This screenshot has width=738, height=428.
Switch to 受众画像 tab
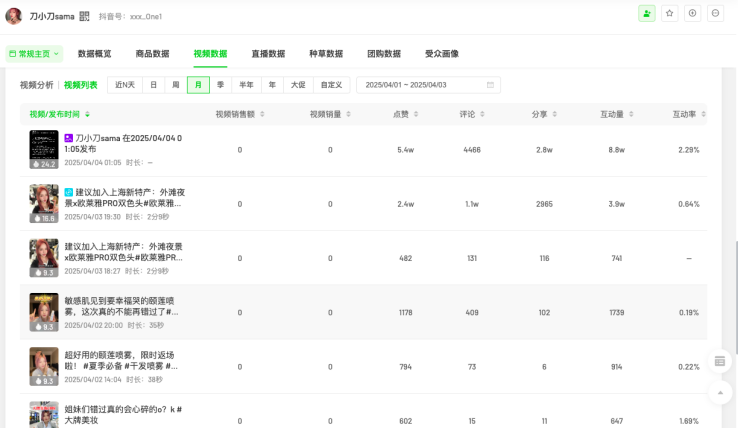pos(442,54)
